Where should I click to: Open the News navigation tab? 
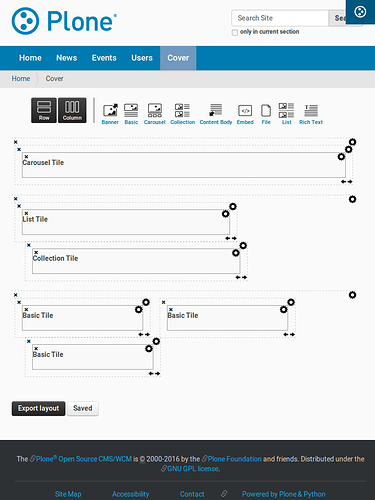pos(66,58)
